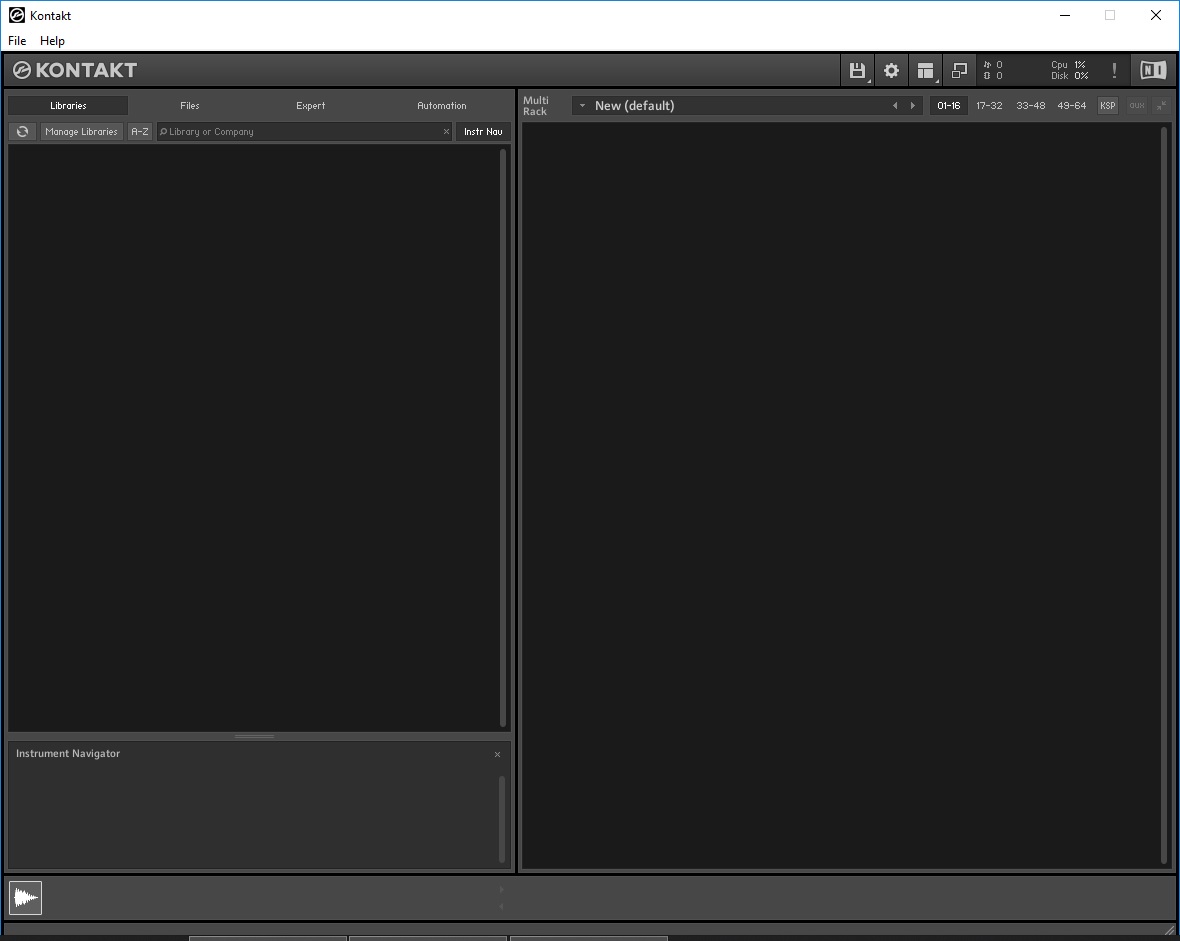This screenshot has width=1180, height=941.
Task: Toggle the KSP multi script button
Action: (x=1107, y=105)
